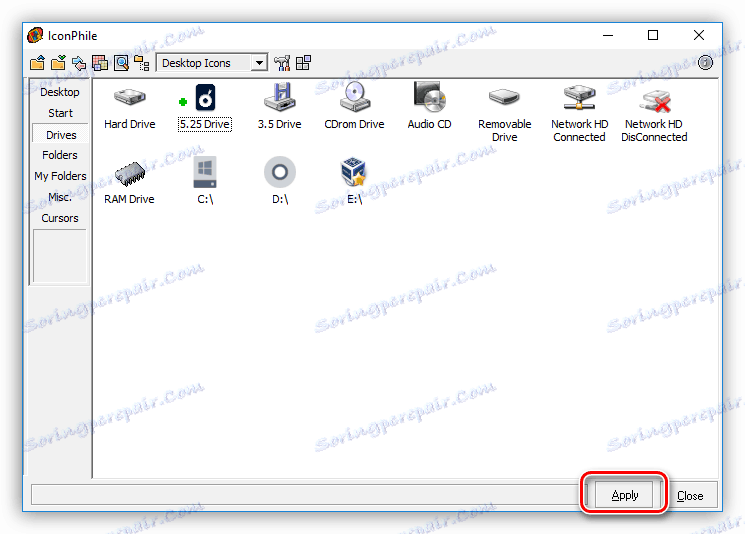Click the hammer and tools settings icon
The height and width of the screenshot is (534, 745).
click(282, 63)
